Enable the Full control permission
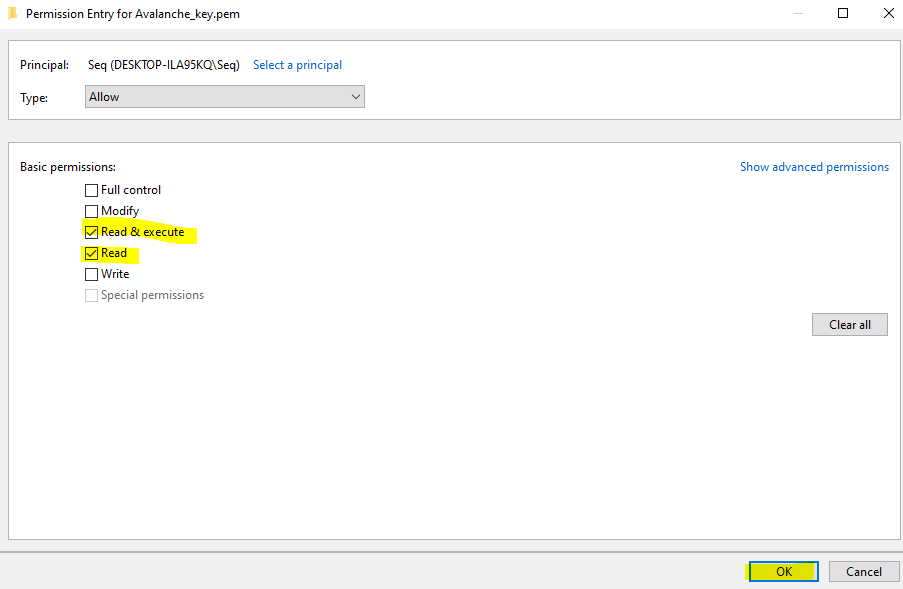The height and width of the screenshot is (589, 903). point(92,190)
